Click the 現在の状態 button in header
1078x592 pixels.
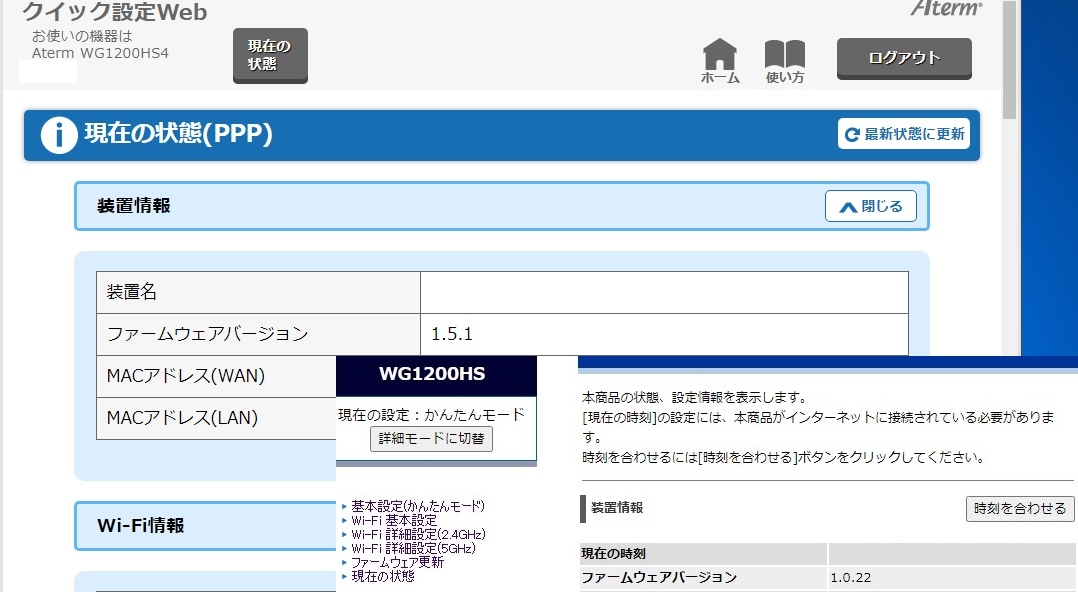[270, 56]
